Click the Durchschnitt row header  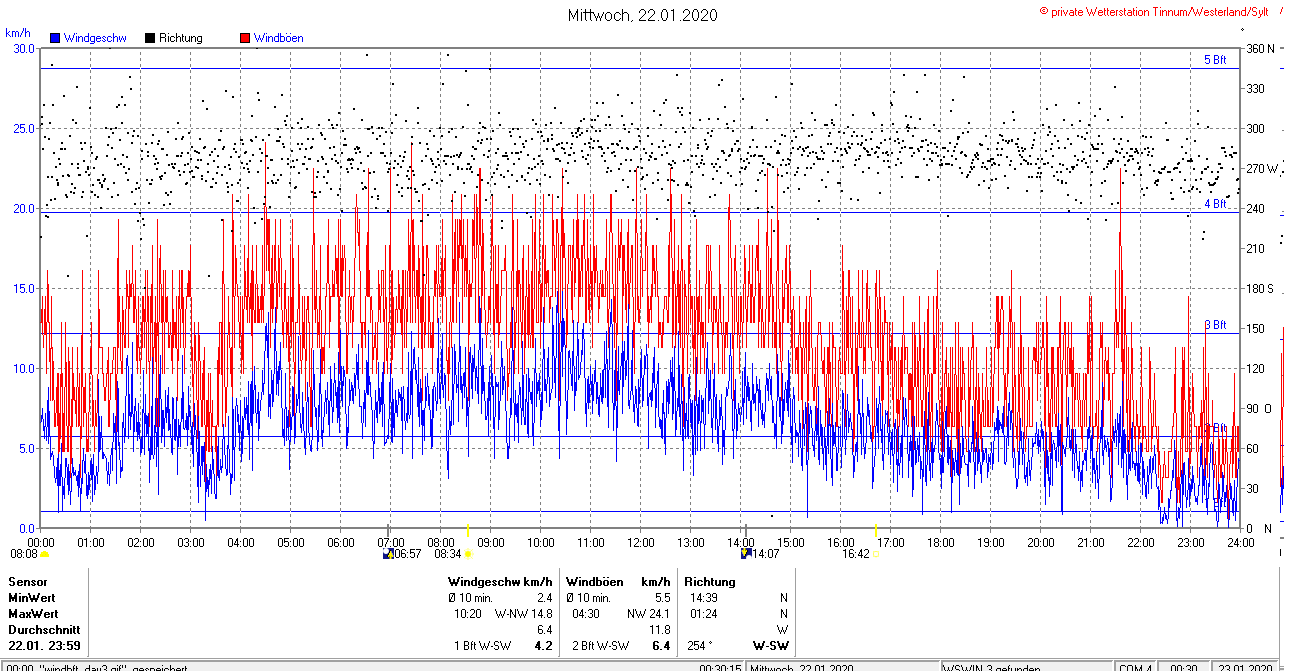point(44,630)
